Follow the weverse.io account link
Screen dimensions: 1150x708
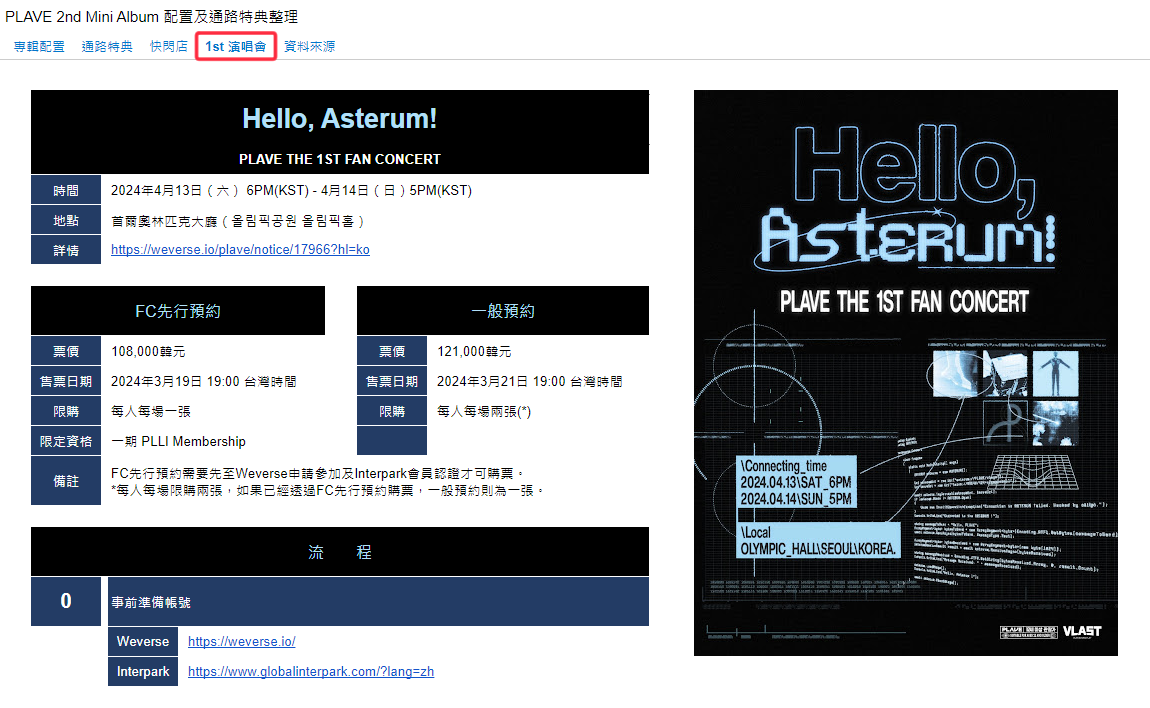click(241, 641)
